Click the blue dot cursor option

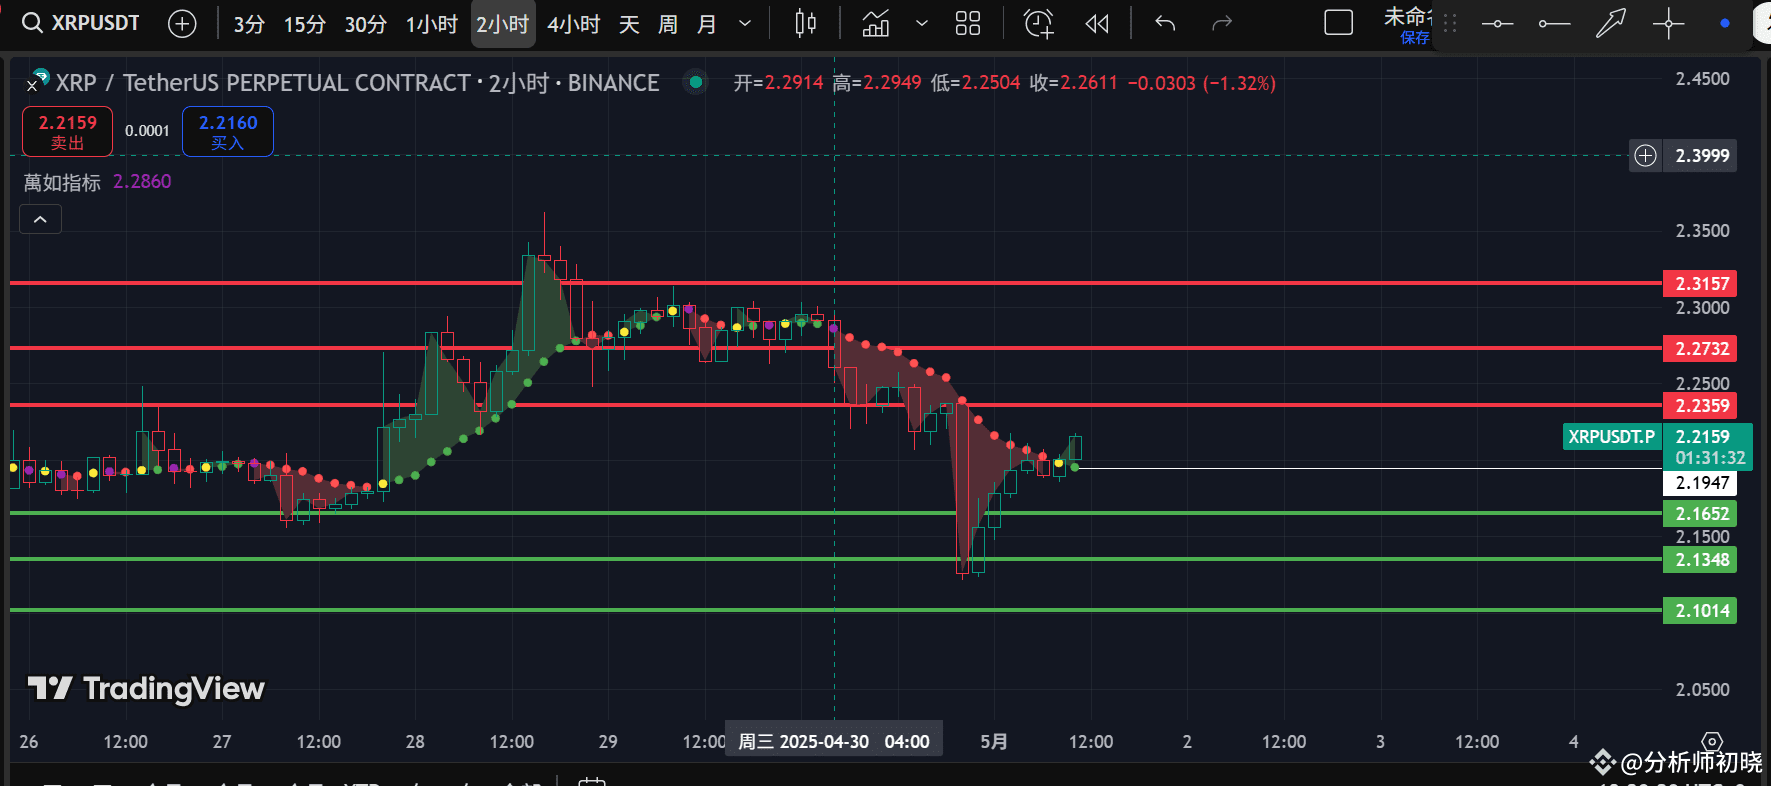pyautogui.click(x=1725, y=23)
